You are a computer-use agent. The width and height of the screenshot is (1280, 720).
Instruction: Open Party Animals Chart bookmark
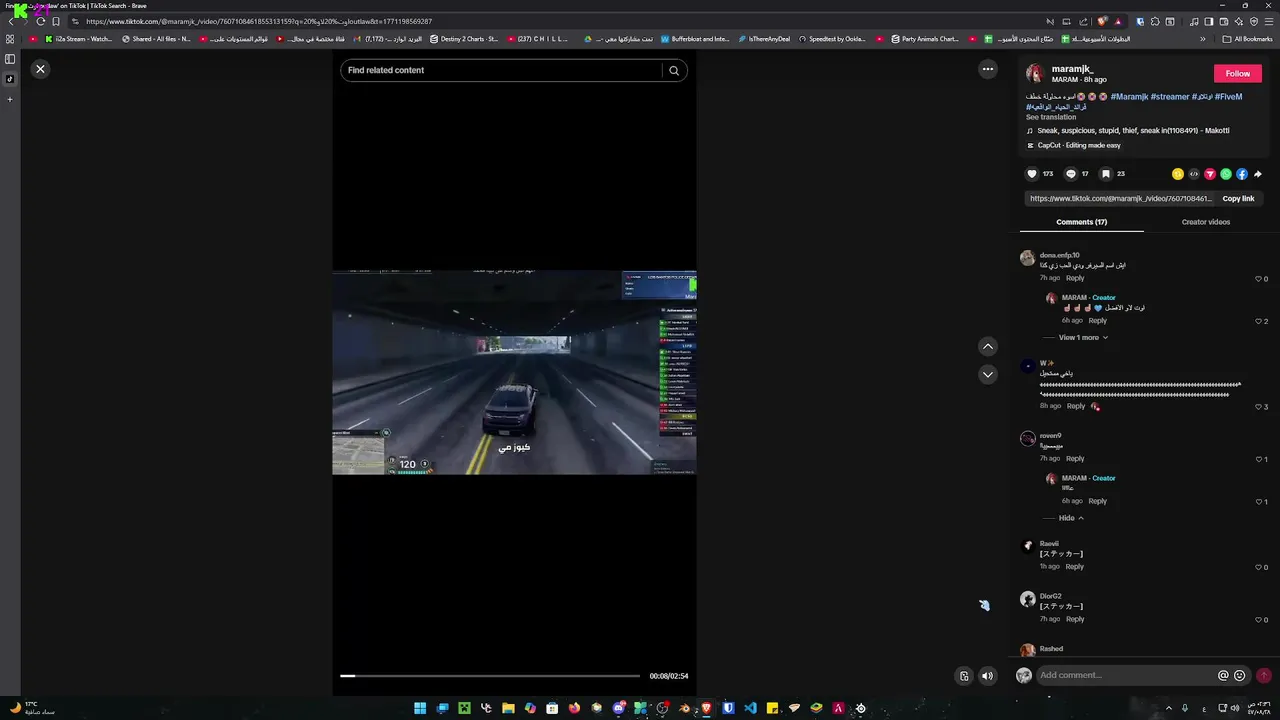[x=923, y=39]
